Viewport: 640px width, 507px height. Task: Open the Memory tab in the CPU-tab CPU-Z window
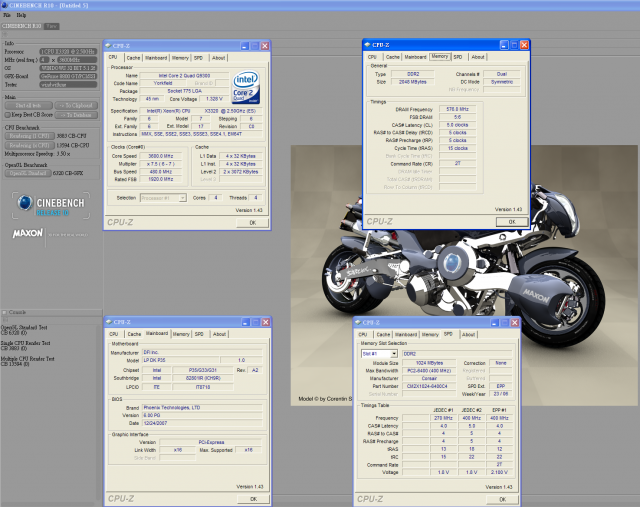click(180, 58)
